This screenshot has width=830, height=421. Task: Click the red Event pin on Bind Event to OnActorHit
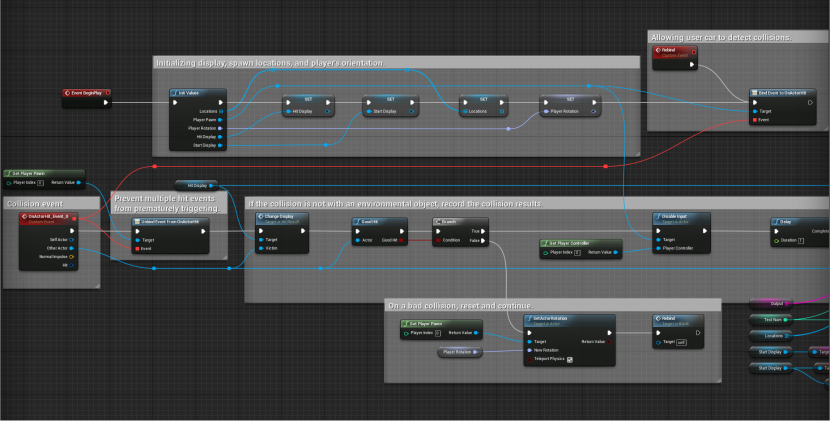tap(755, 120)
